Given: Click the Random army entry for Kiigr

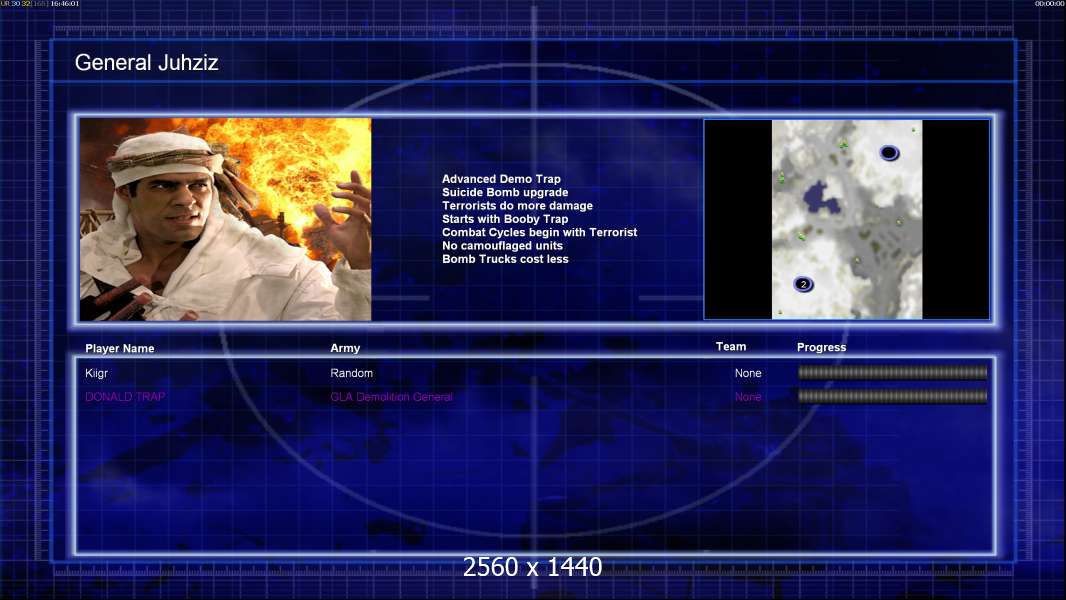Looking at the screenshot, I should [351, 373].
